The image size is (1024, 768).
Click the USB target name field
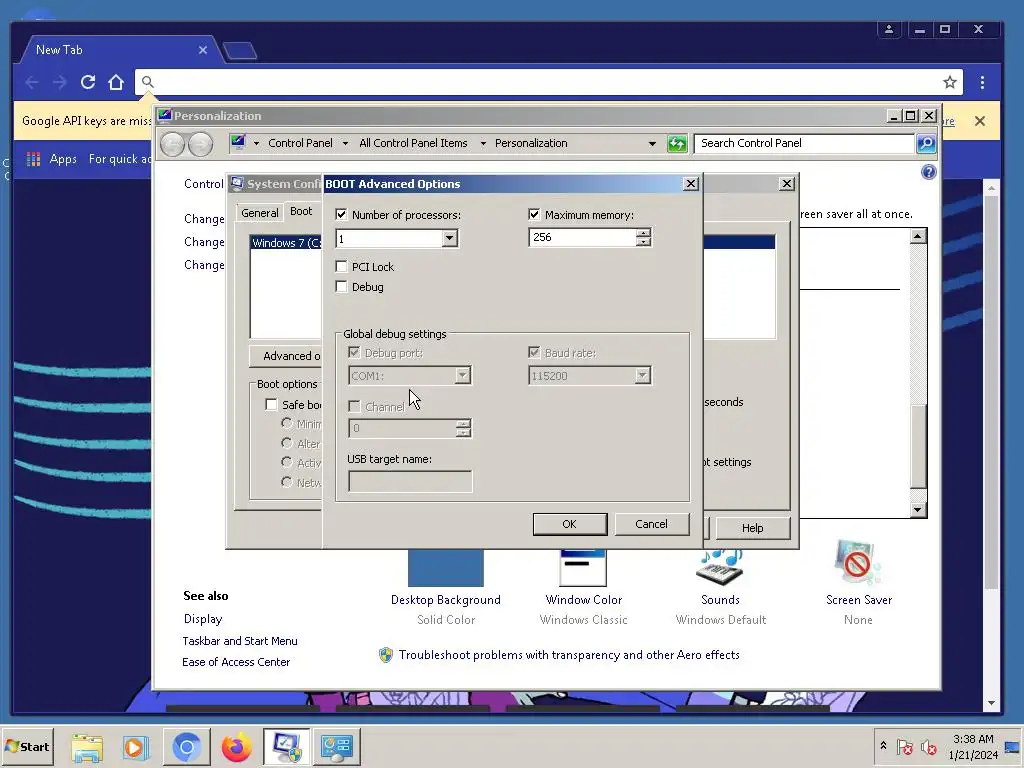pos(410,481)
